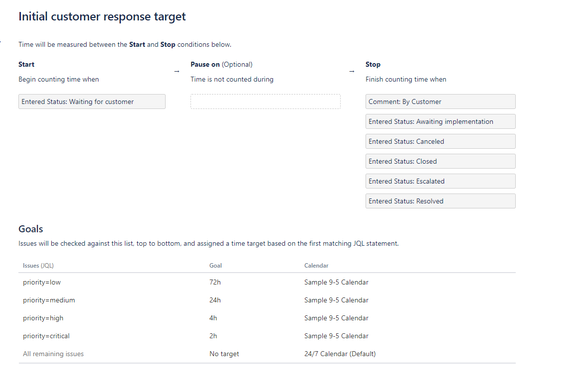
Task: Click the arrow between Start and Pause on
Action: pos(177,72)
